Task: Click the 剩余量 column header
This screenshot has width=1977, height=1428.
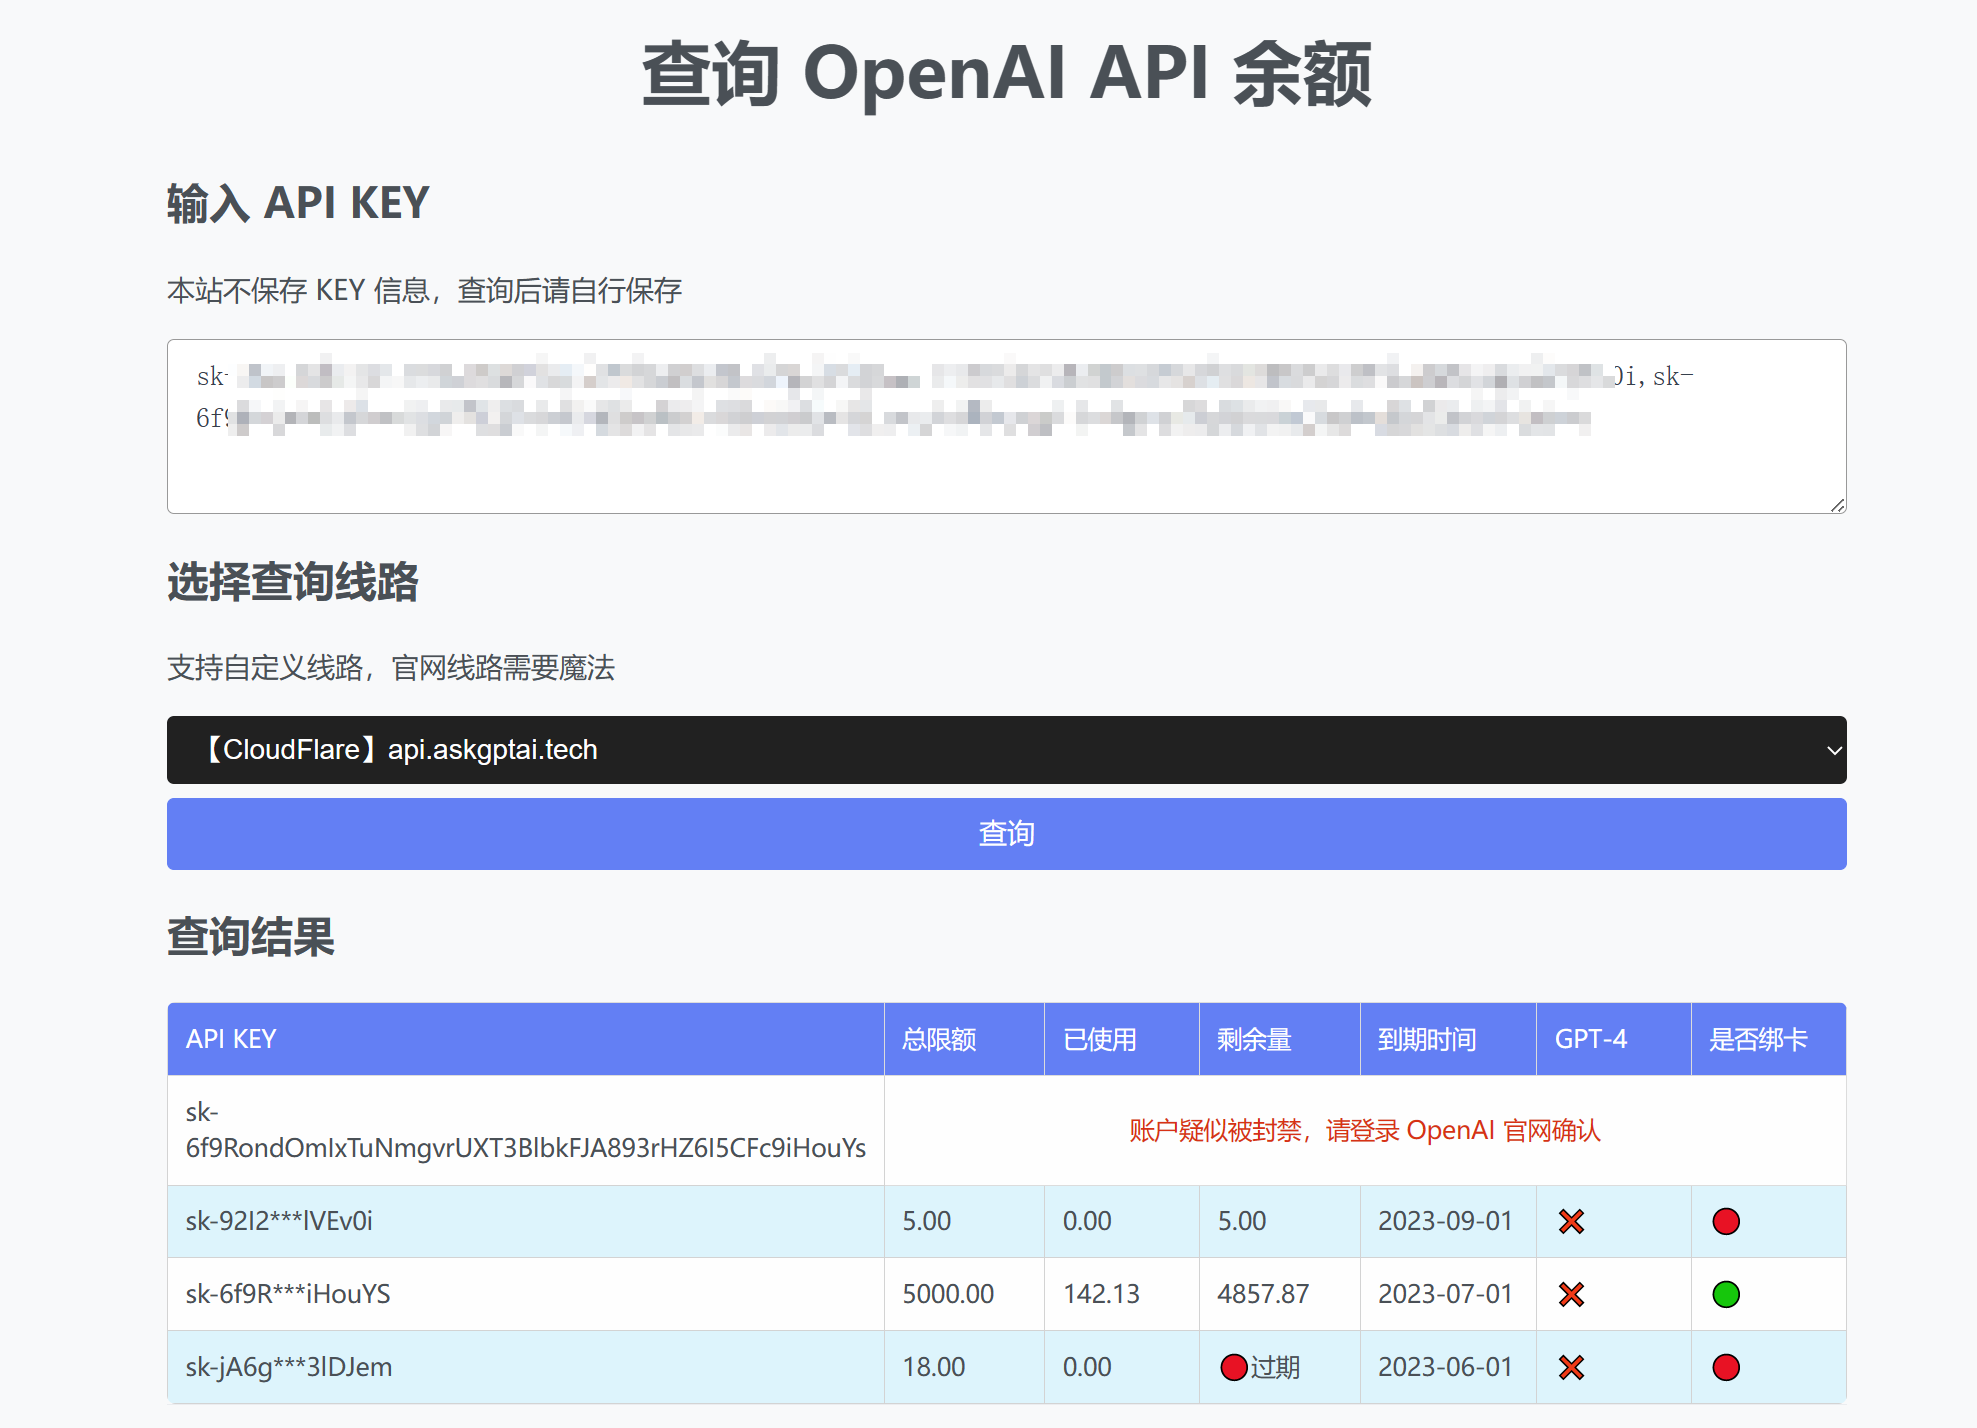Action: (x=1253, y=1039)
